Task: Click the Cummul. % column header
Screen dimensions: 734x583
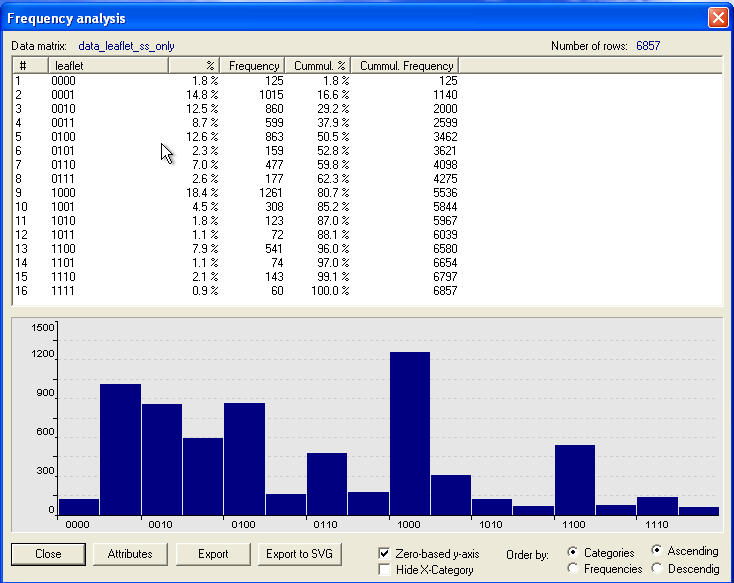Action: (318, 66)
